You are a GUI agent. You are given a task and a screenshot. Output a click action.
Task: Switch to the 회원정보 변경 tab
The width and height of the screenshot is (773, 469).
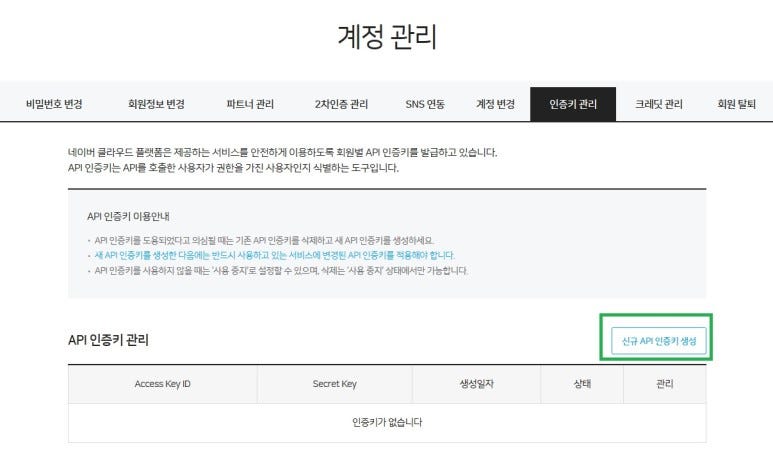click(156, 104)
